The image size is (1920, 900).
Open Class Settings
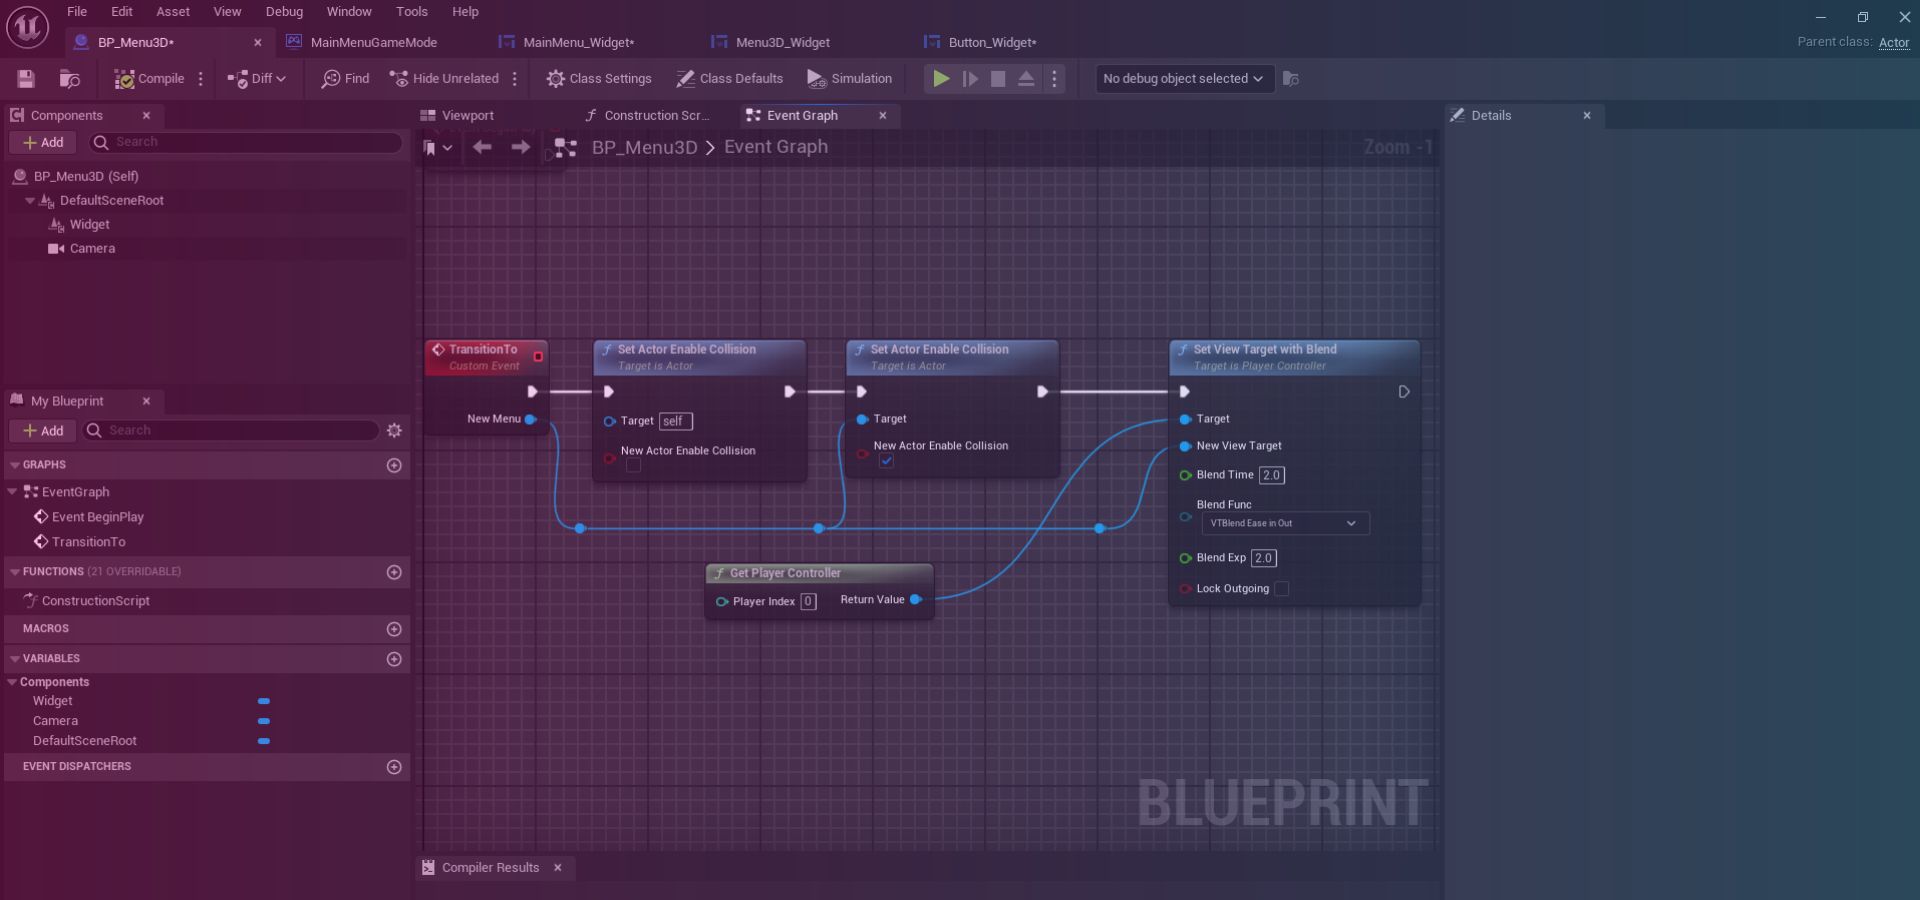599,79
